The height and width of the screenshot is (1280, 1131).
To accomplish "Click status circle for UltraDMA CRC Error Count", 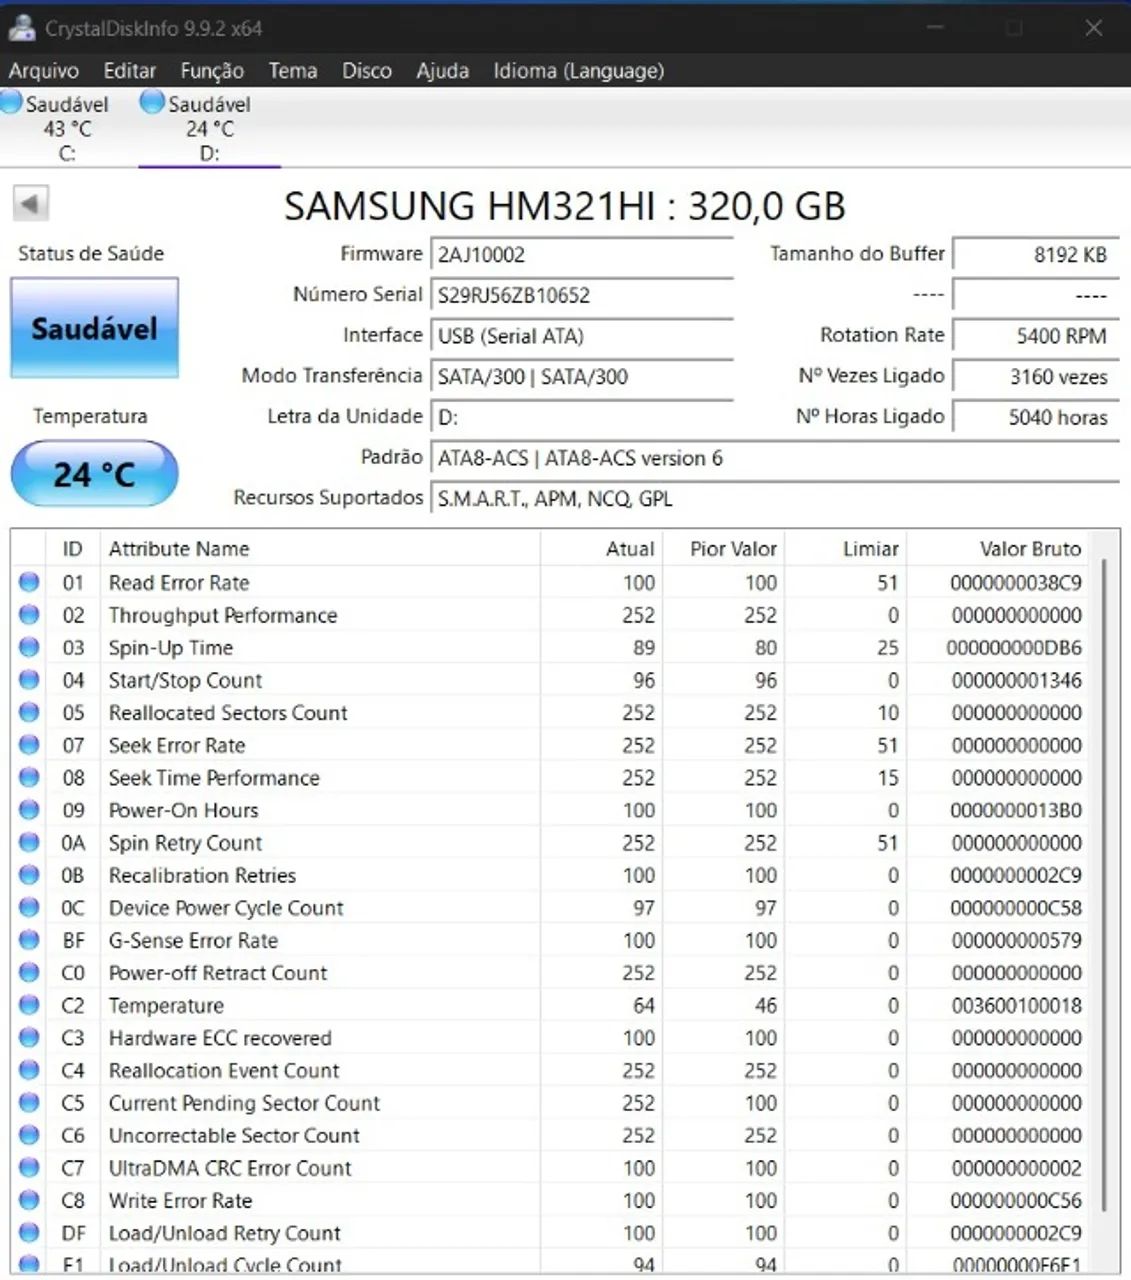I will 29,1167.
